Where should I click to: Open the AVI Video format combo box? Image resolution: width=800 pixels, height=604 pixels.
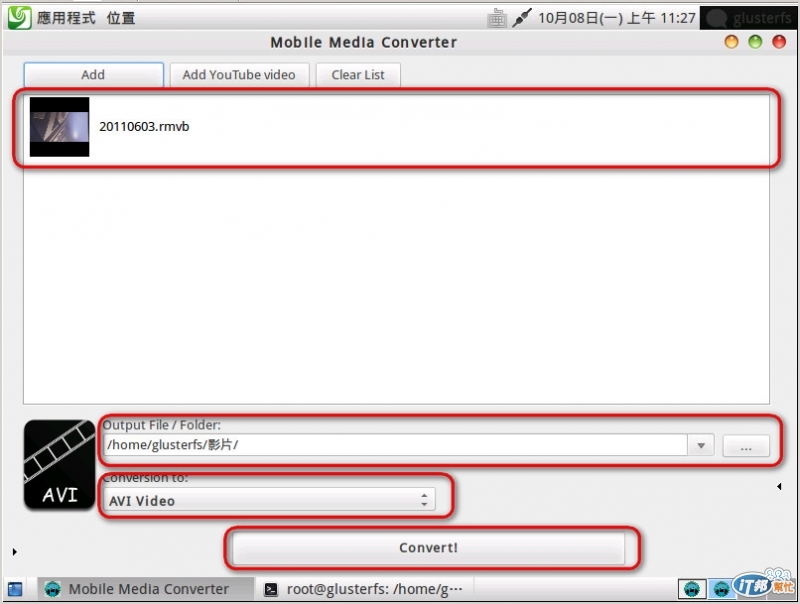pyautogui.click(x=269, y=500)
